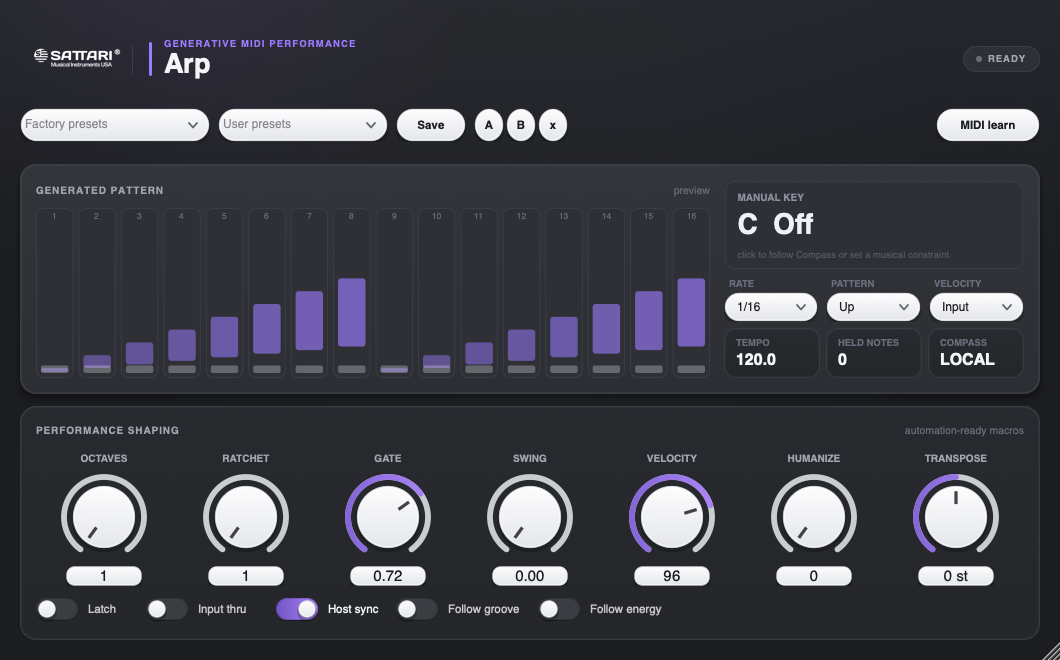This screenshot has width=1060, height=660.
Task: Expand the Rate 1/16 dropdown
Action: pyautogui.click(x=771, y=307)
